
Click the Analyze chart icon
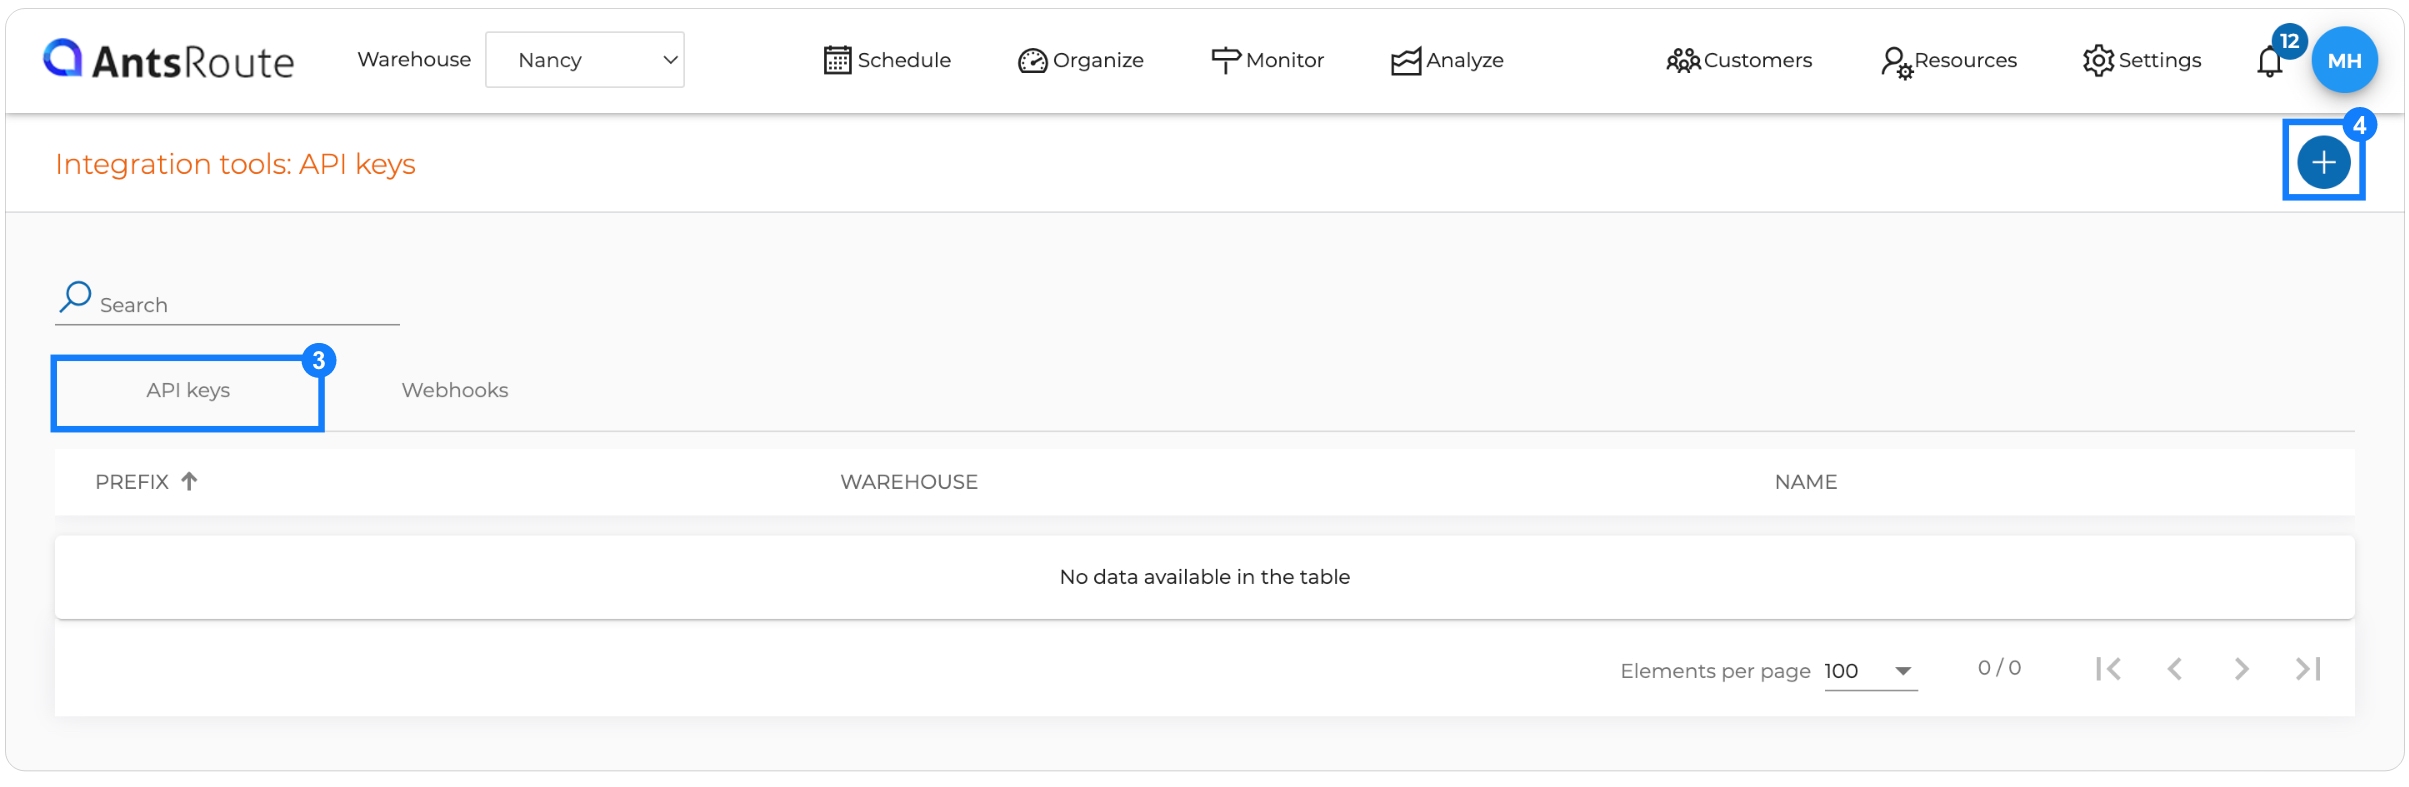(x=1405, y=61)
